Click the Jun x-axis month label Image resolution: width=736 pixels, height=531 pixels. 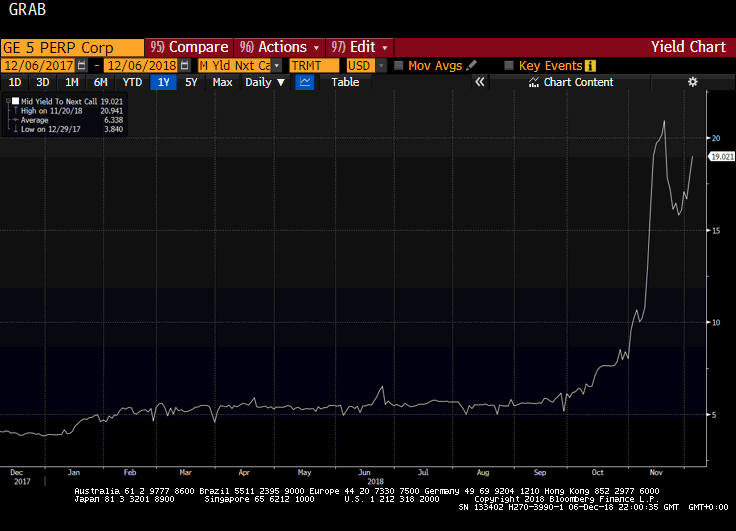[x=364, y=472]
